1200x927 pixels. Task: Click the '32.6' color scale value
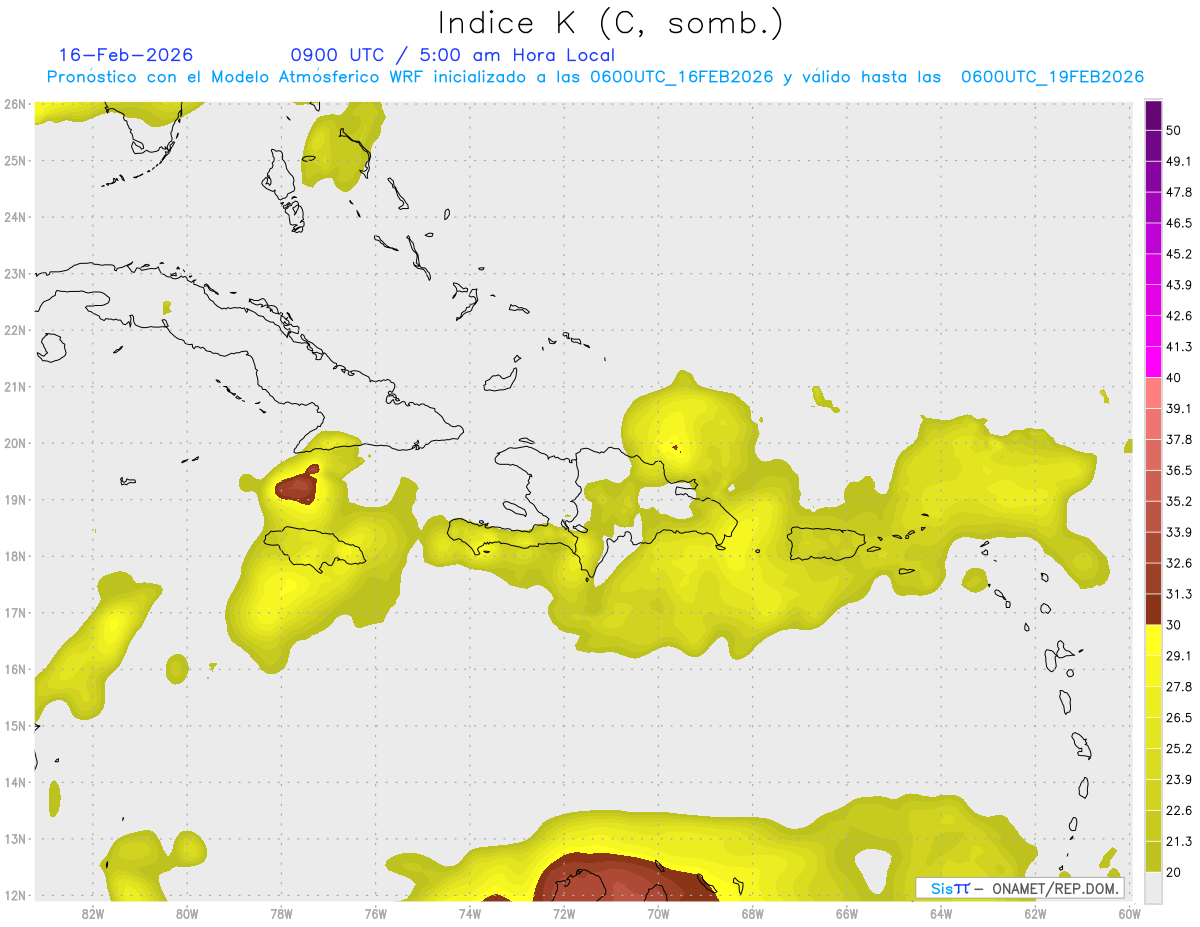click(x=1179, y=563)
